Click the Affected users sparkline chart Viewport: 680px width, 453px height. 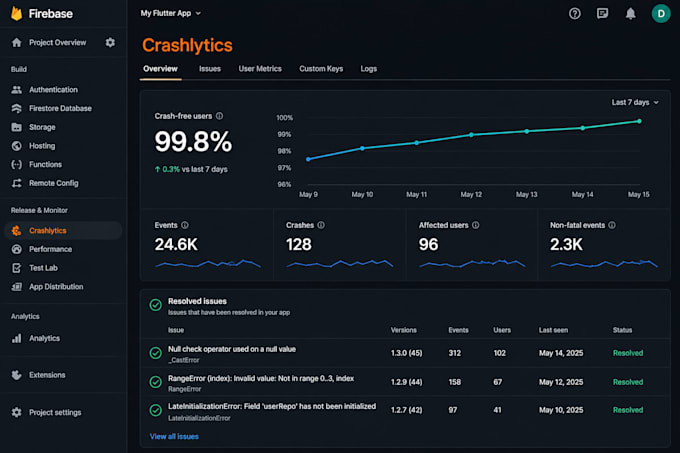pos(472,264)
